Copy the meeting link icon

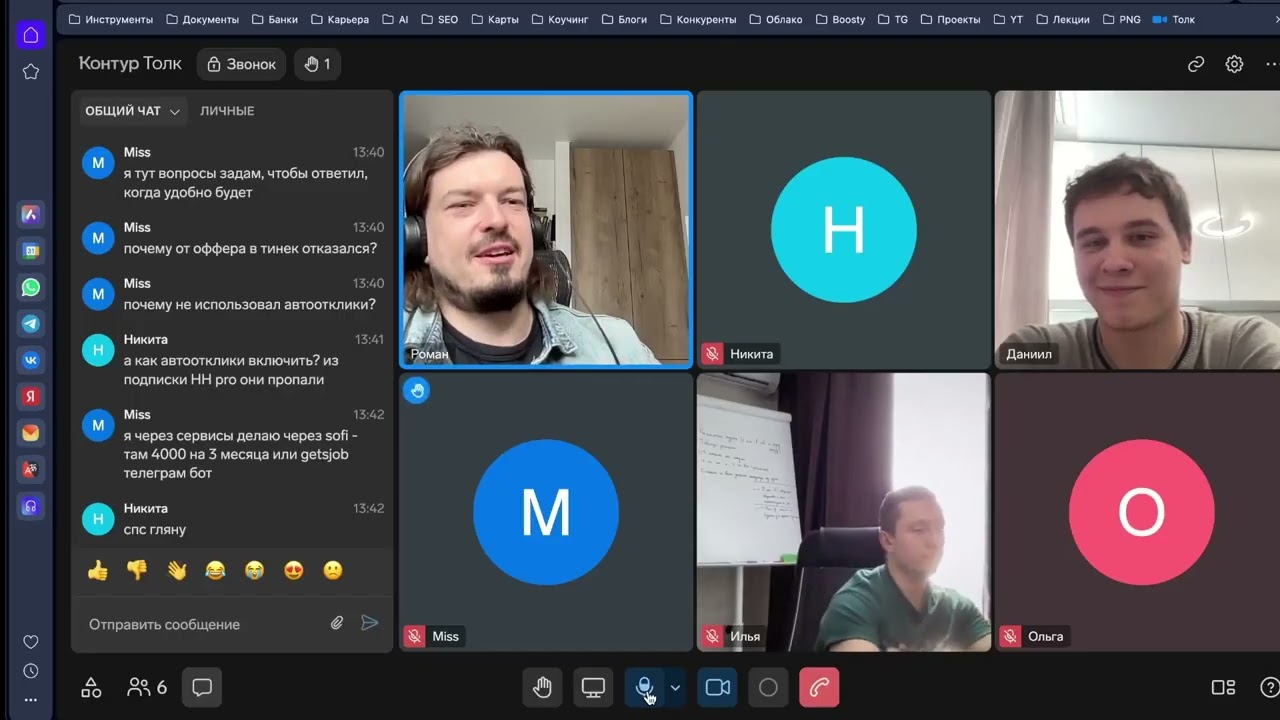tap(1196, 64)
